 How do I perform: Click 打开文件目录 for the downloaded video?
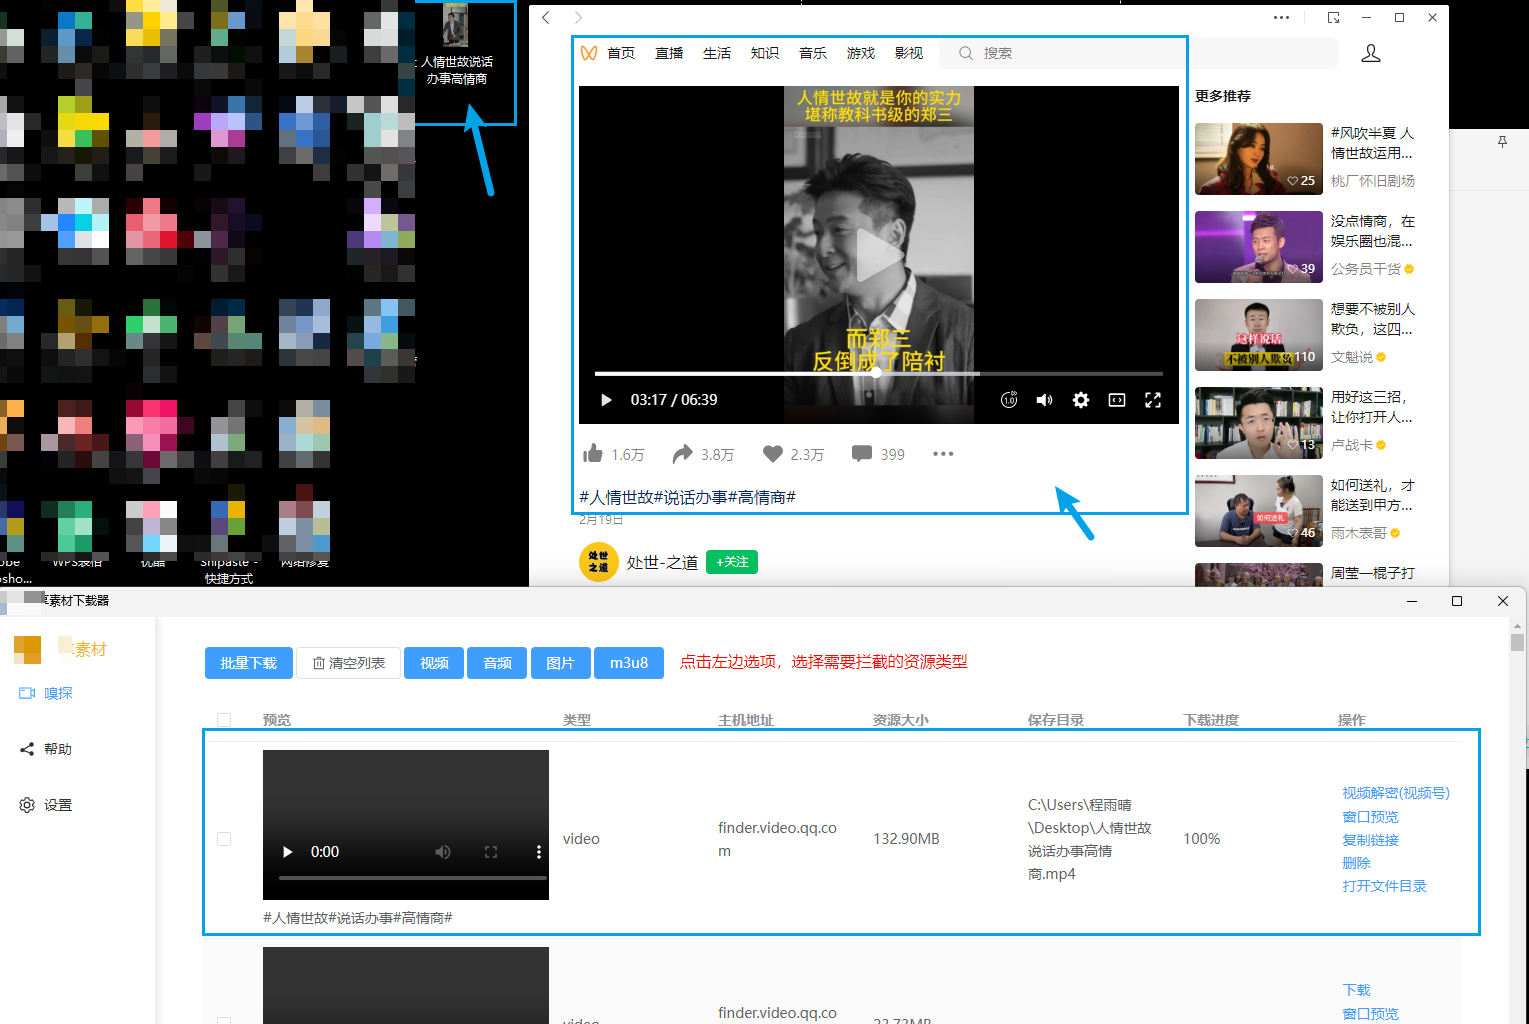(1385, 886)
